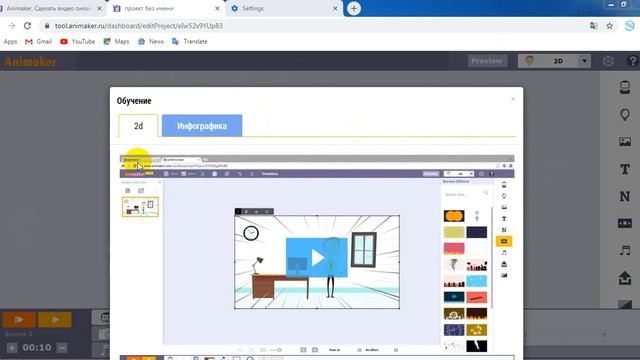Close the Обучение tutorial dialog

(x=513, y=99)
